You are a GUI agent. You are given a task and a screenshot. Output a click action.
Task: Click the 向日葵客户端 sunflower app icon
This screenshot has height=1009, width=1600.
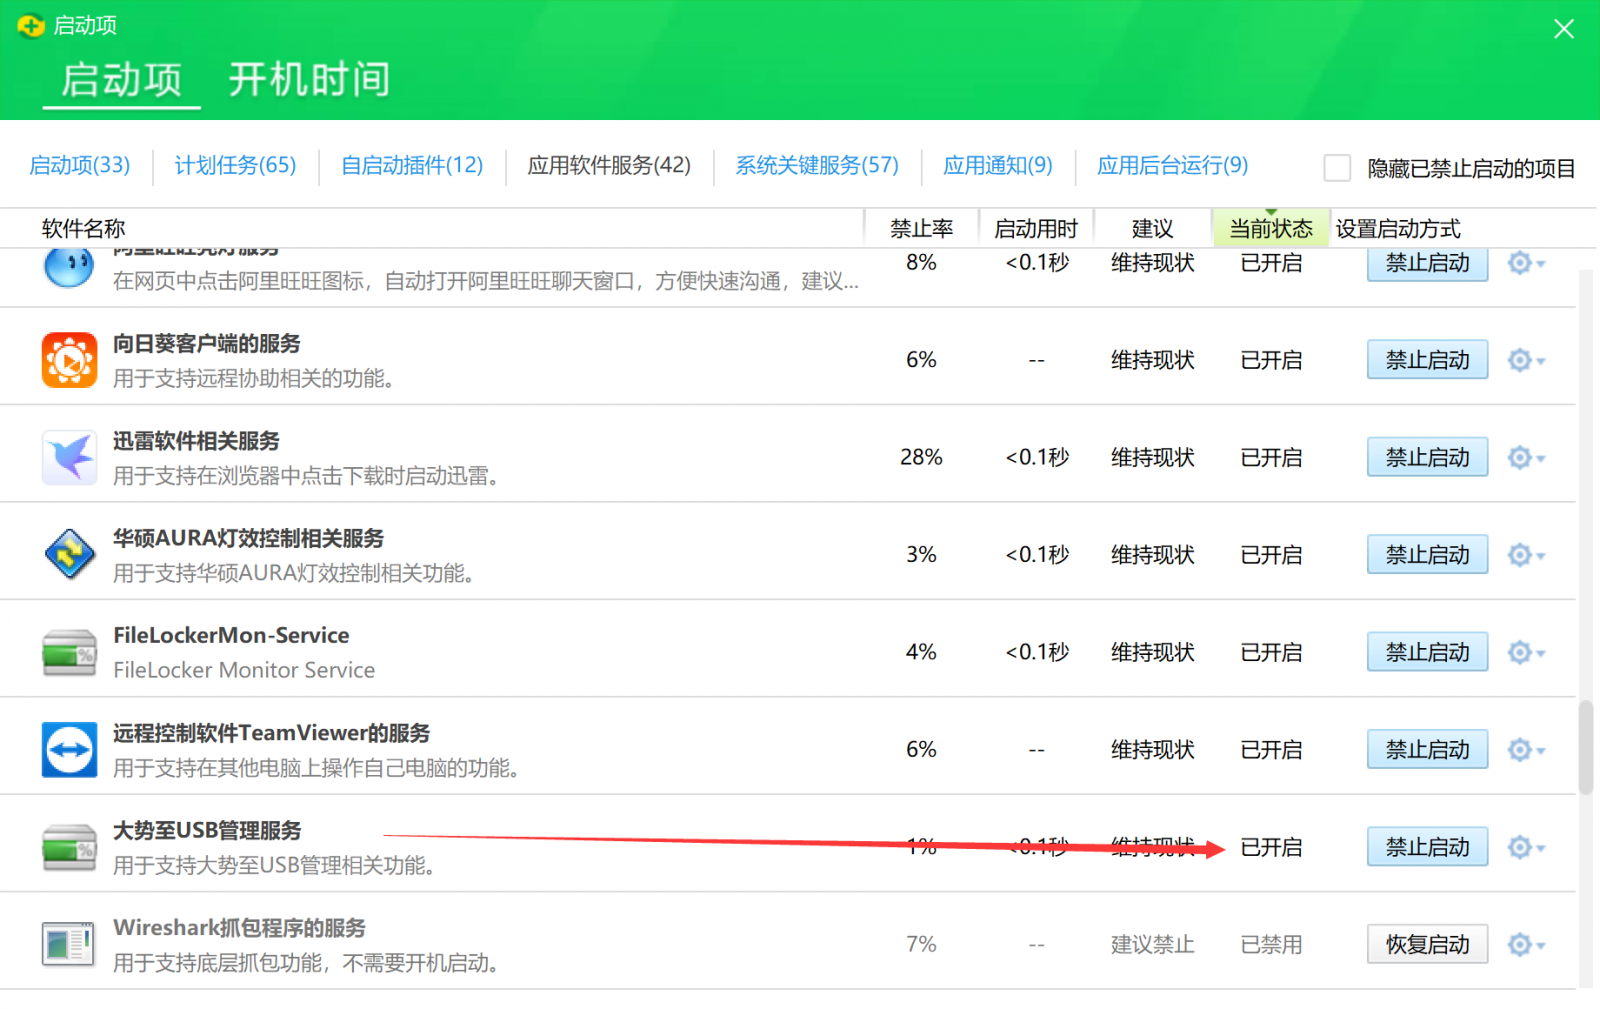[x=69, y=360]
